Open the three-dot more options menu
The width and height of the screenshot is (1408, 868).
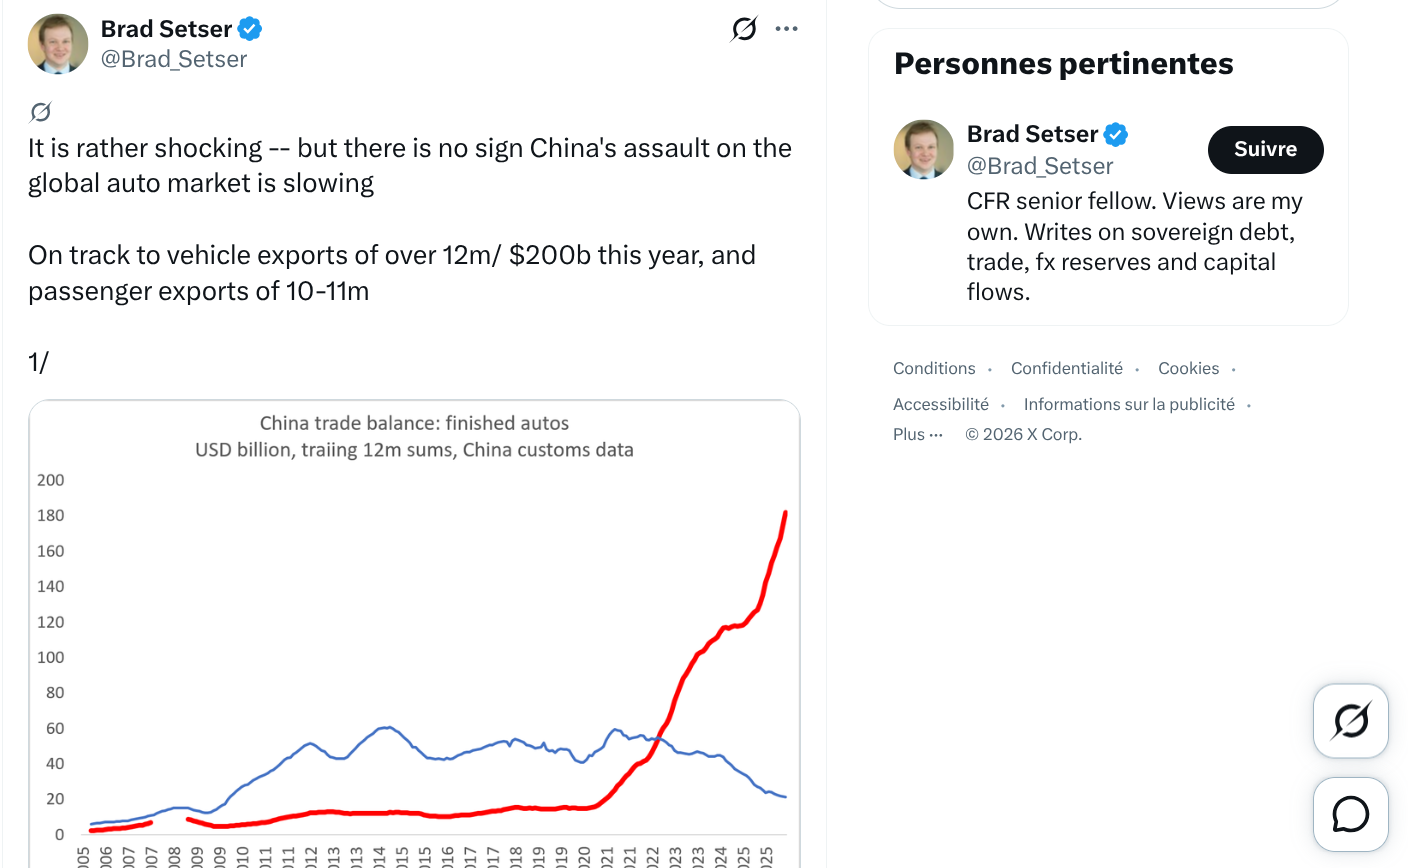pyautogui.click(x=787, y=29)
